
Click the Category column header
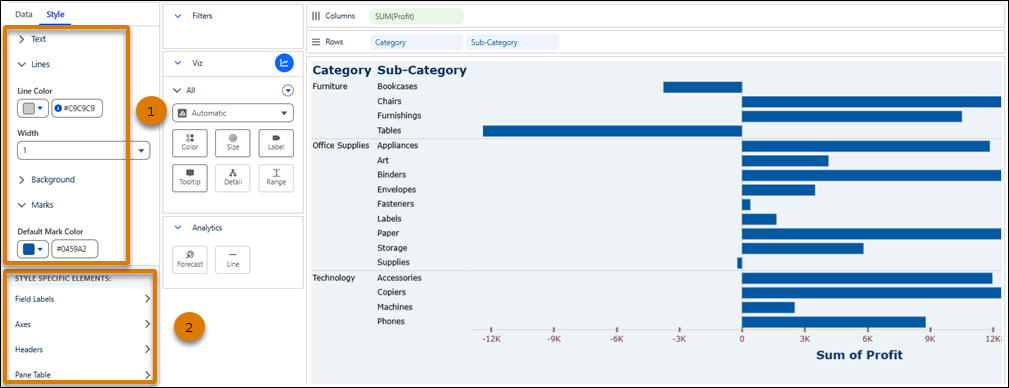342,70
